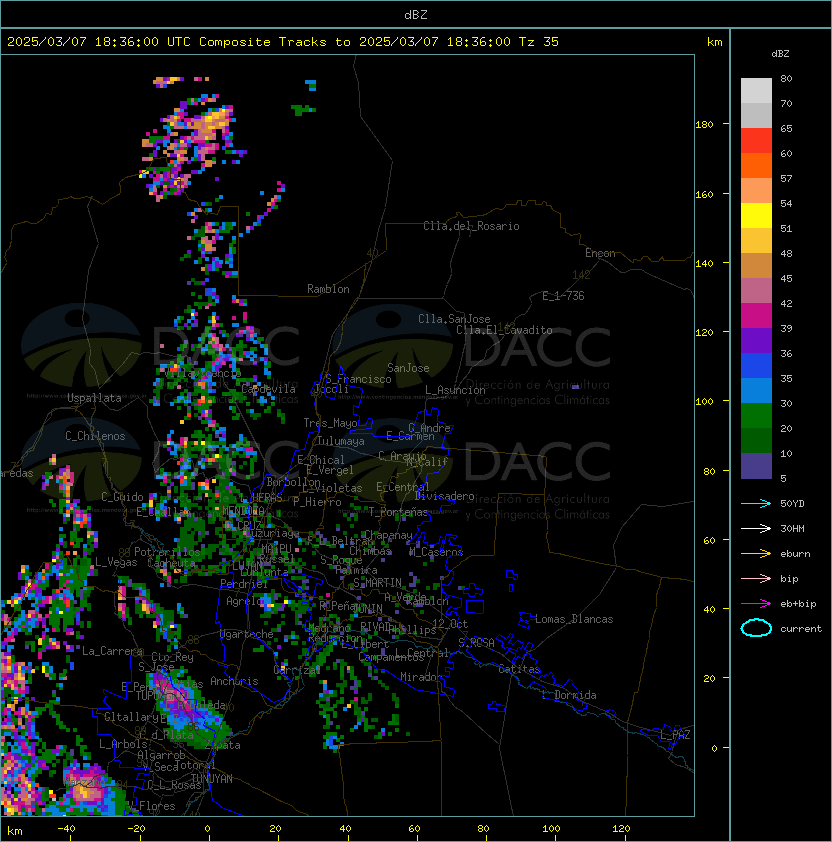Image resolution: width=832 pixels, height=842 pixels.
Task: Click the '-20' km axis tick label
Action: pos(136,829)
